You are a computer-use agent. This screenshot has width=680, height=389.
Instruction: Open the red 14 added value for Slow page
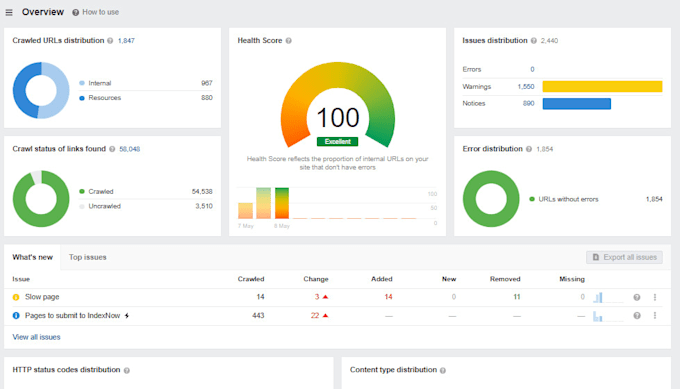click(x=388, y=297)
